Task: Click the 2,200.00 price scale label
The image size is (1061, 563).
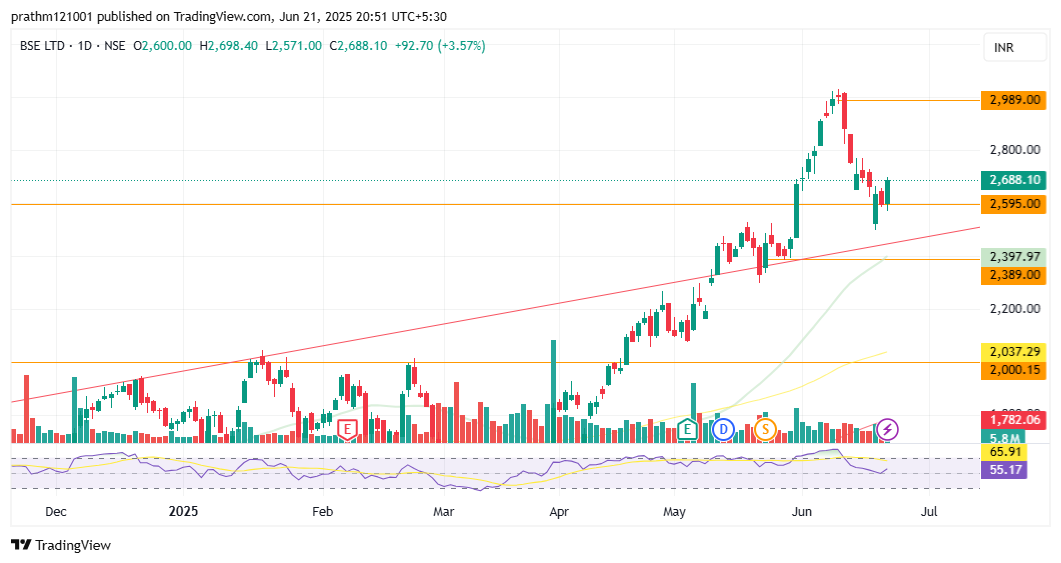Action: (x=1014, y=309)
